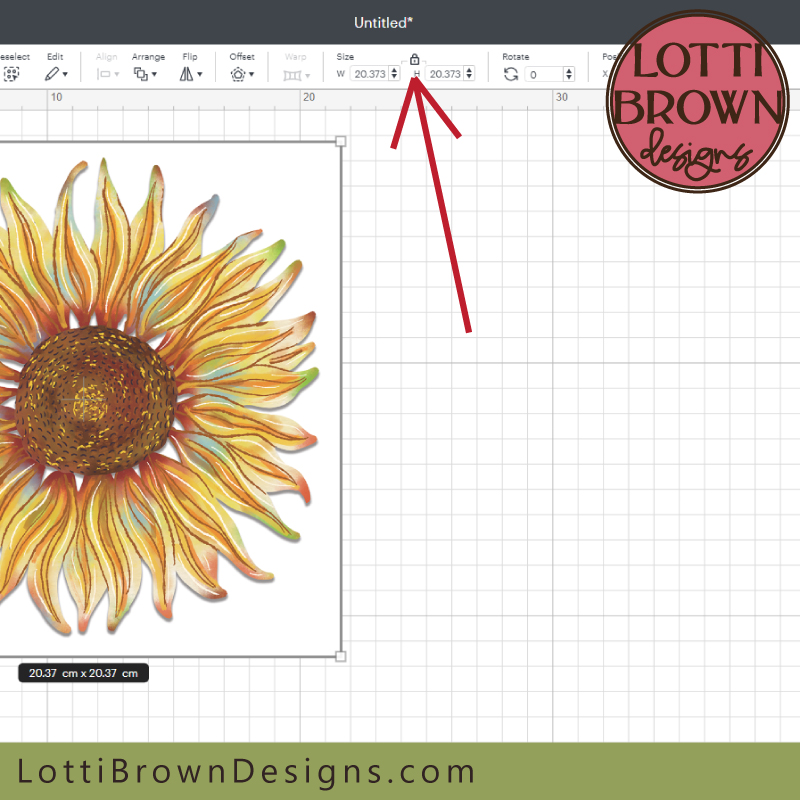Click the Rotate icon
The image size is (800, 800).
[x=511, y=74]
